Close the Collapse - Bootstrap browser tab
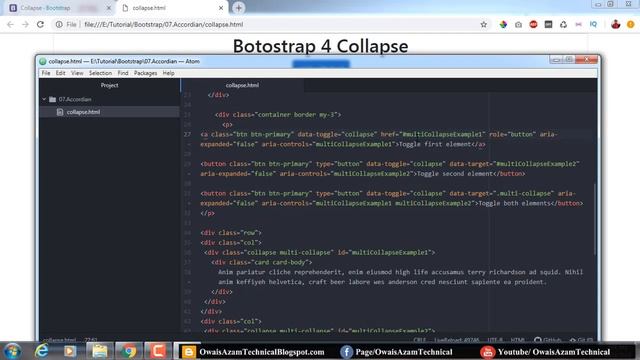The height and width of the screenshot is (360, 640). coord(109,8)
